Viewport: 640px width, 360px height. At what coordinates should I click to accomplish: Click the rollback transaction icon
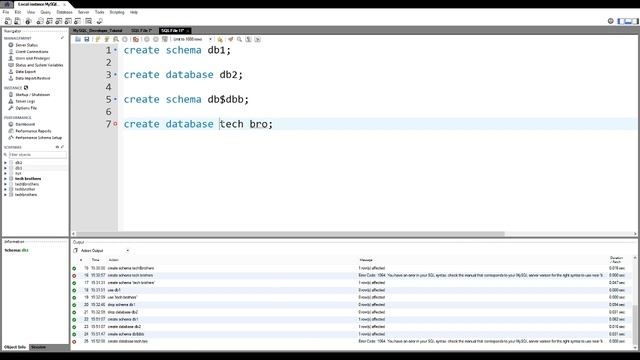[156, 40]
